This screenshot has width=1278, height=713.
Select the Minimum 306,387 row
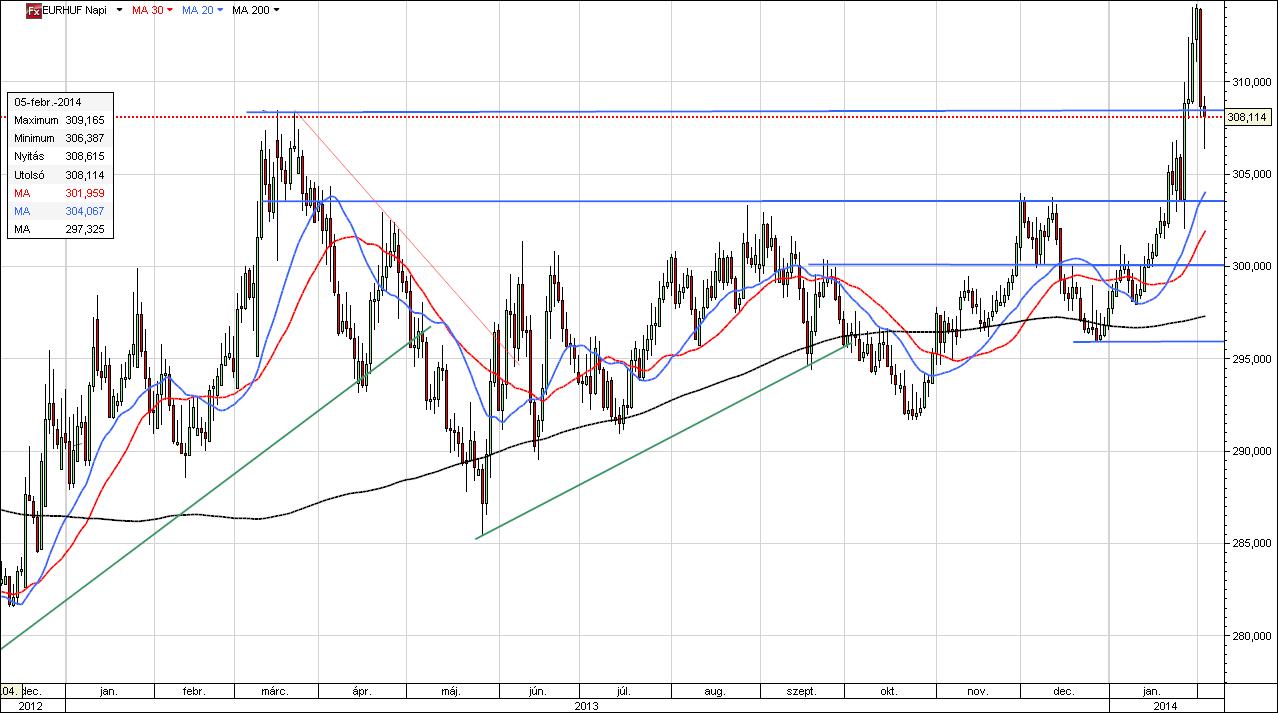point(59,138)
